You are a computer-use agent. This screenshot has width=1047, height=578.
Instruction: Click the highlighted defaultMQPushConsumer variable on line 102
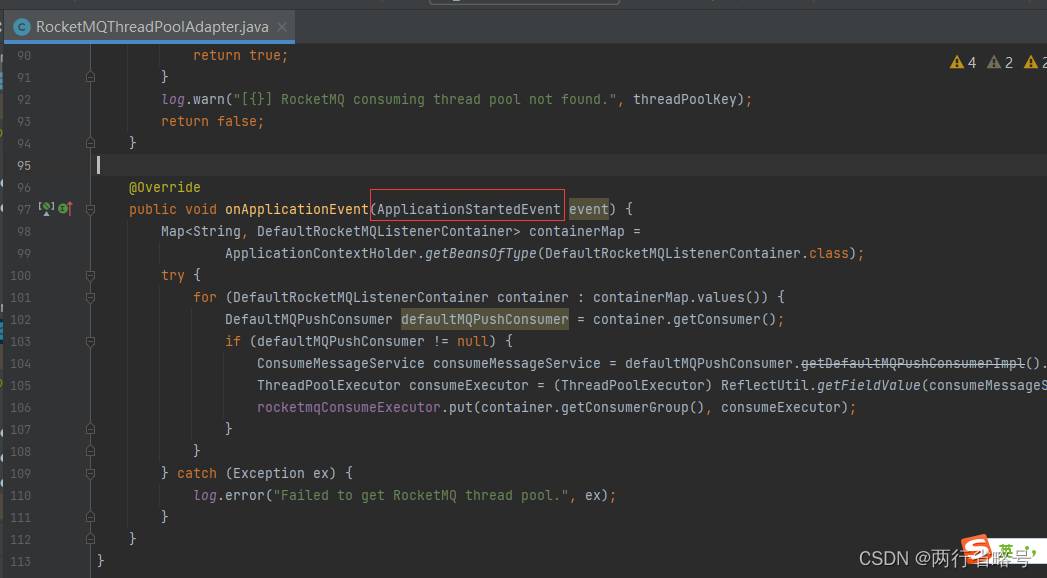tap(485, 320)
